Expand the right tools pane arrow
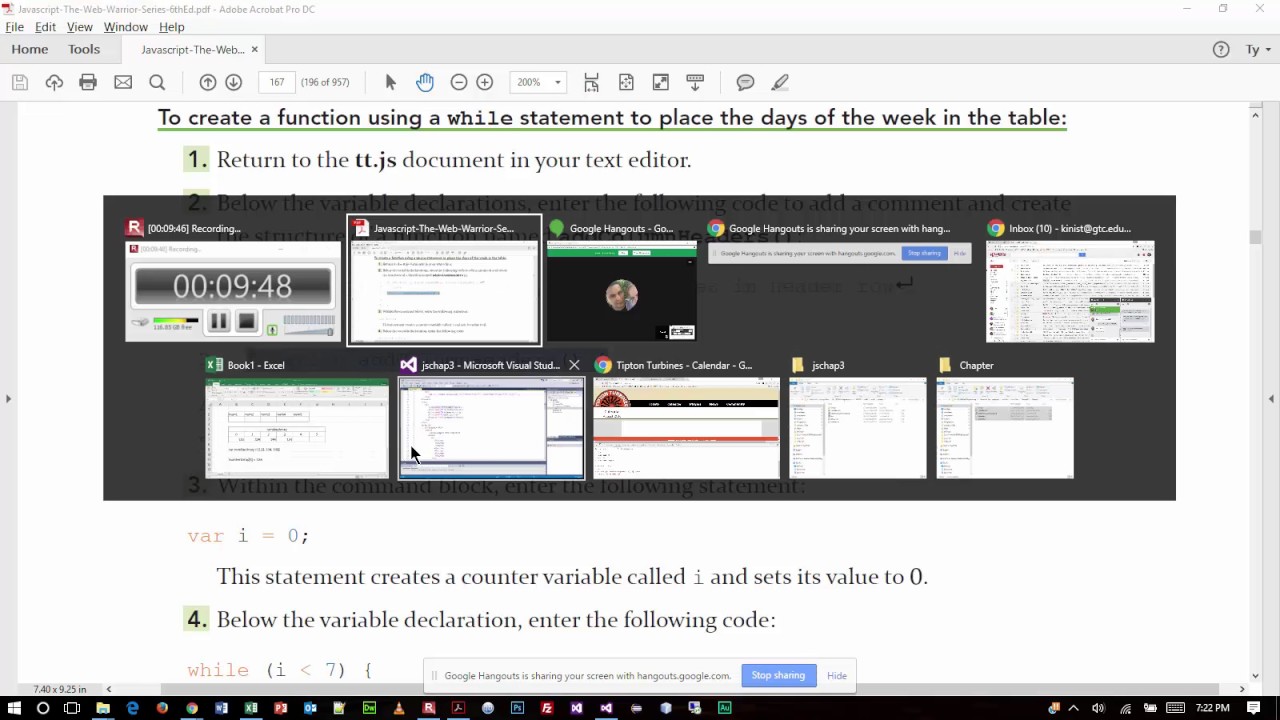The height and width of the screenshot is (720, 1280). 1272,399
